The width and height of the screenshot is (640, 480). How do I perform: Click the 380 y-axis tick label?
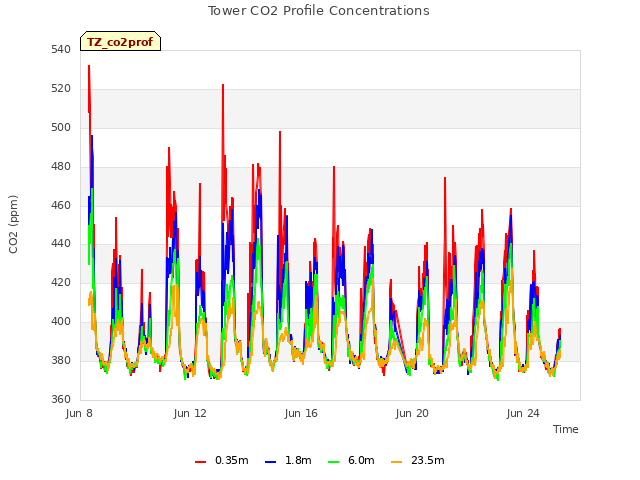(61, 360)
